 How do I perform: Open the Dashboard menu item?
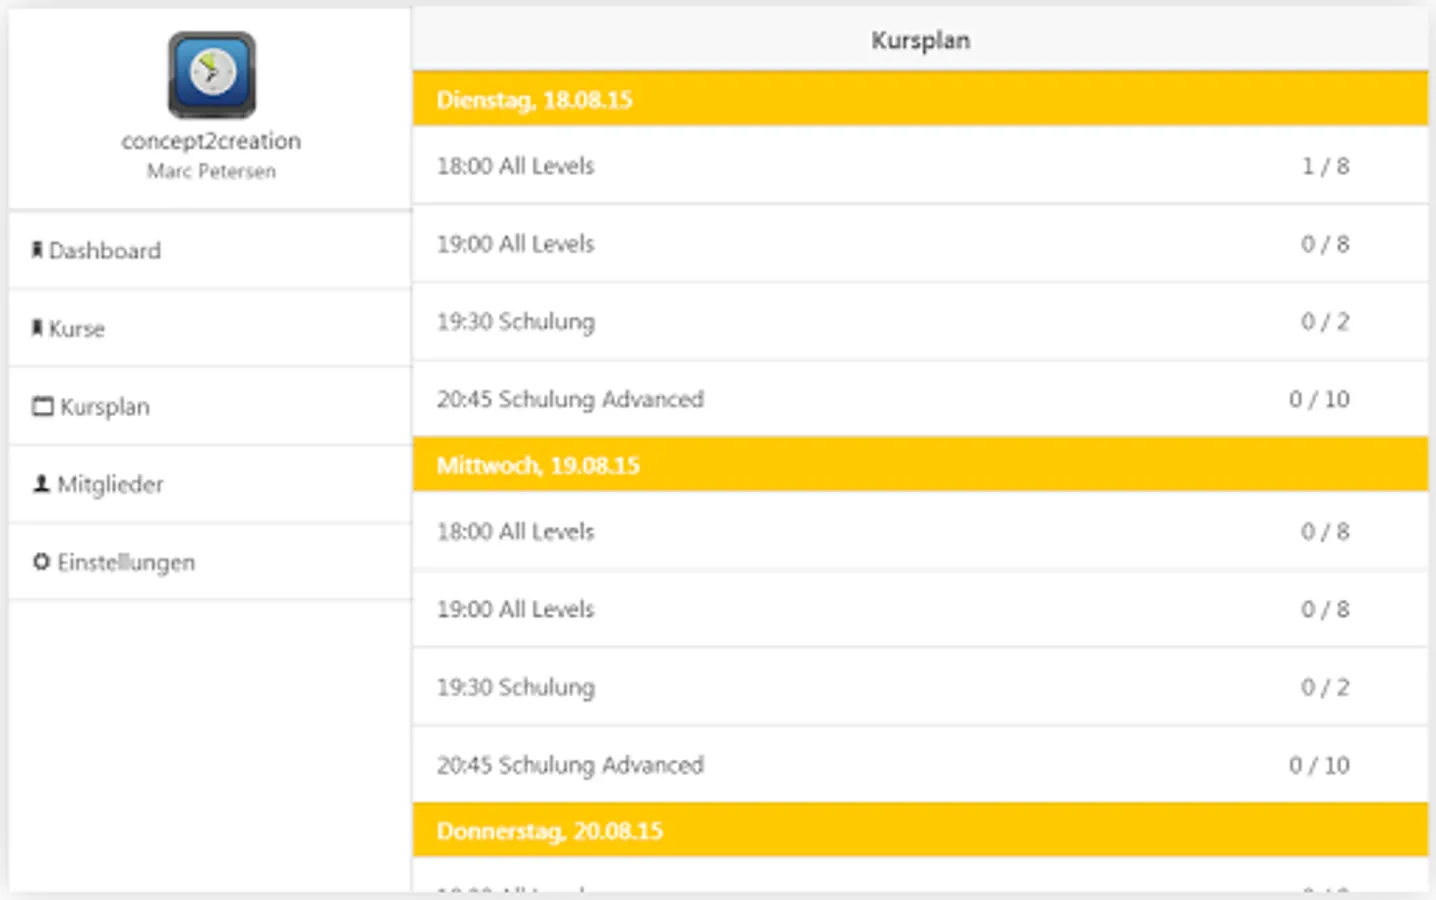click(105, 251)
